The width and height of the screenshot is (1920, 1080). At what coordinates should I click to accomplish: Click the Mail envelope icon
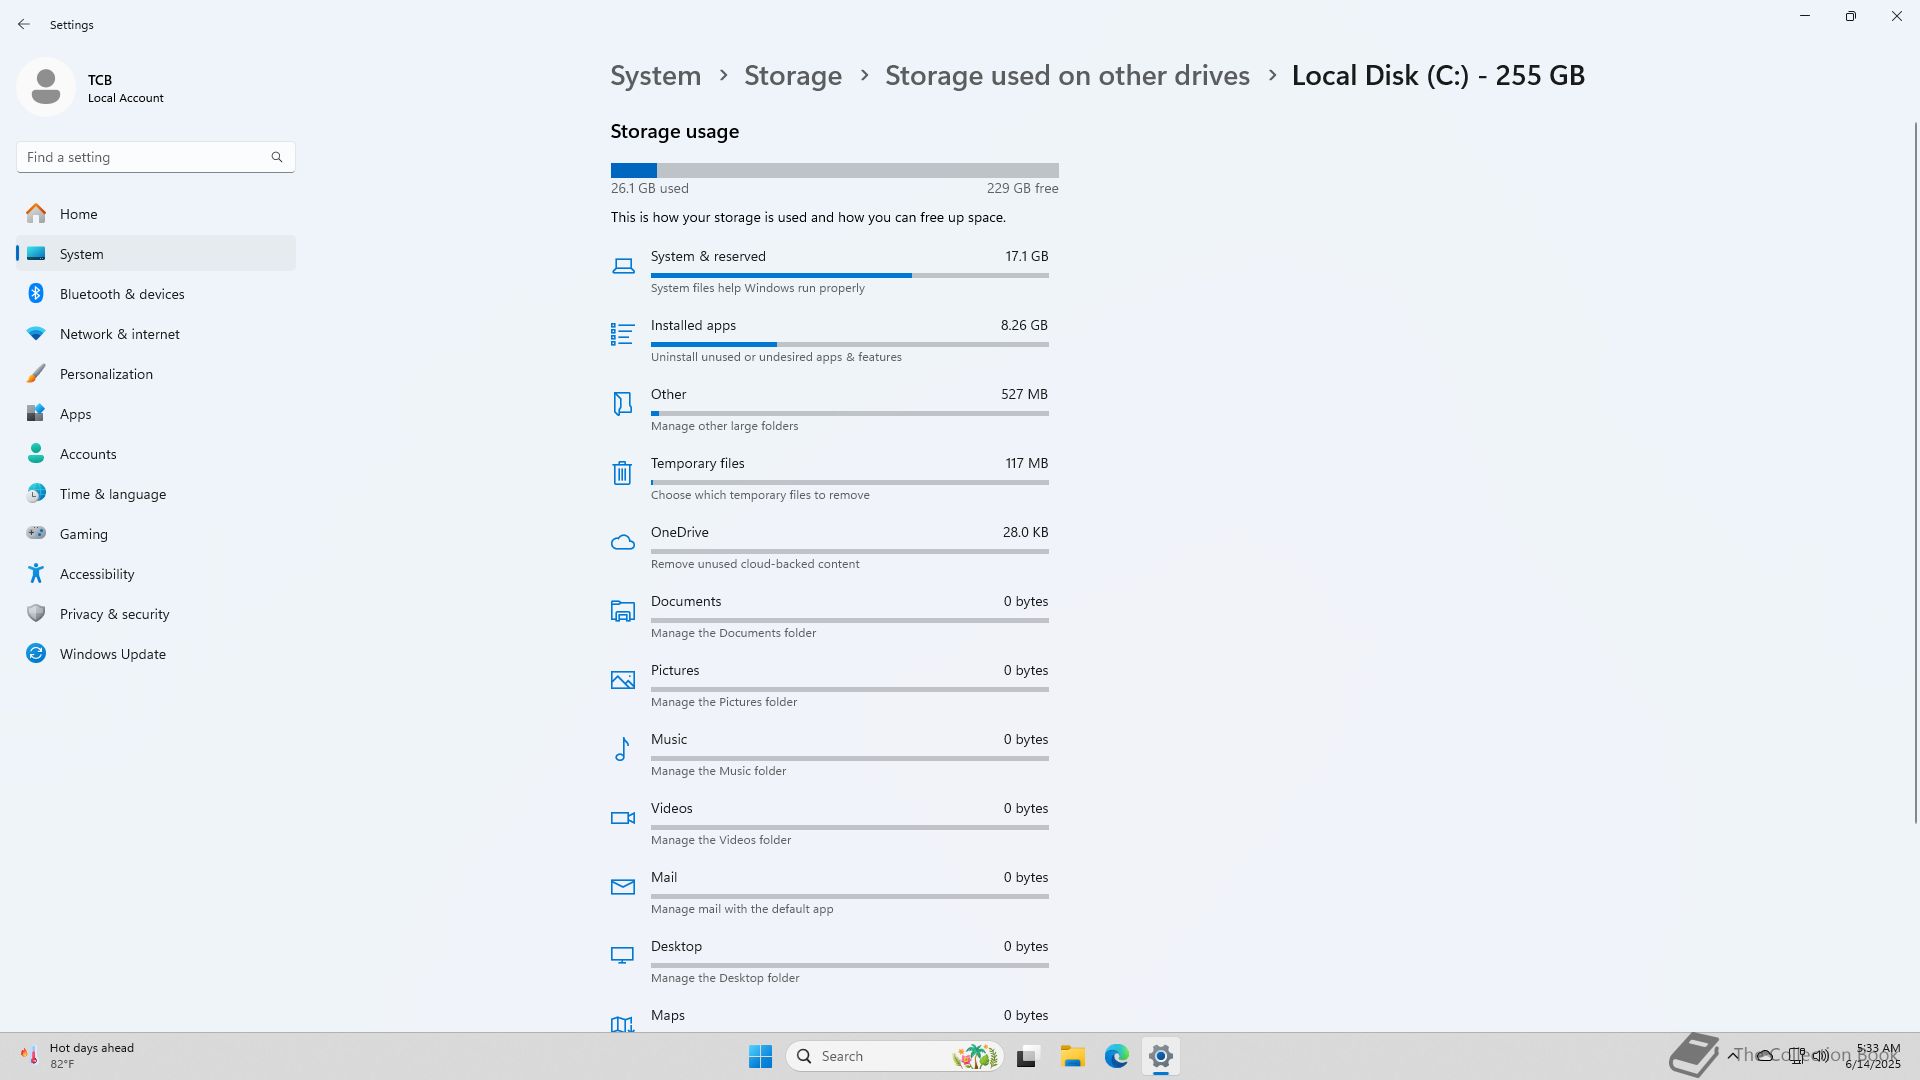coord(622,887)
